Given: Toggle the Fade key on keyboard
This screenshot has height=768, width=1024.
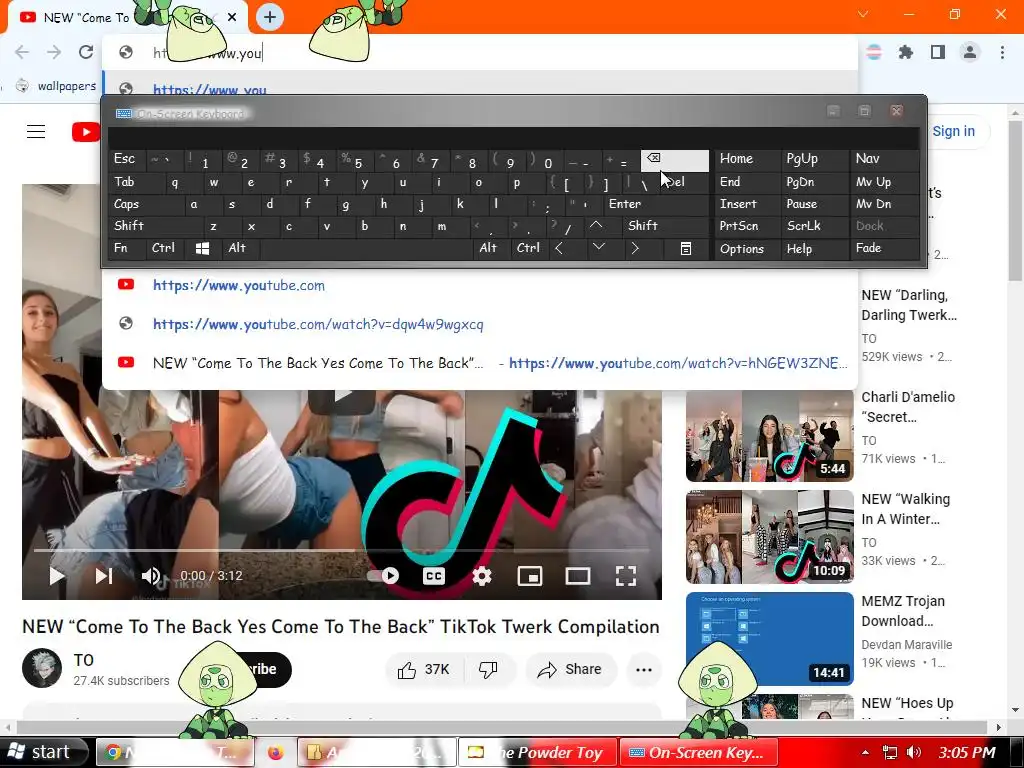Looking at the screenshot, I should tap(884, 248).
